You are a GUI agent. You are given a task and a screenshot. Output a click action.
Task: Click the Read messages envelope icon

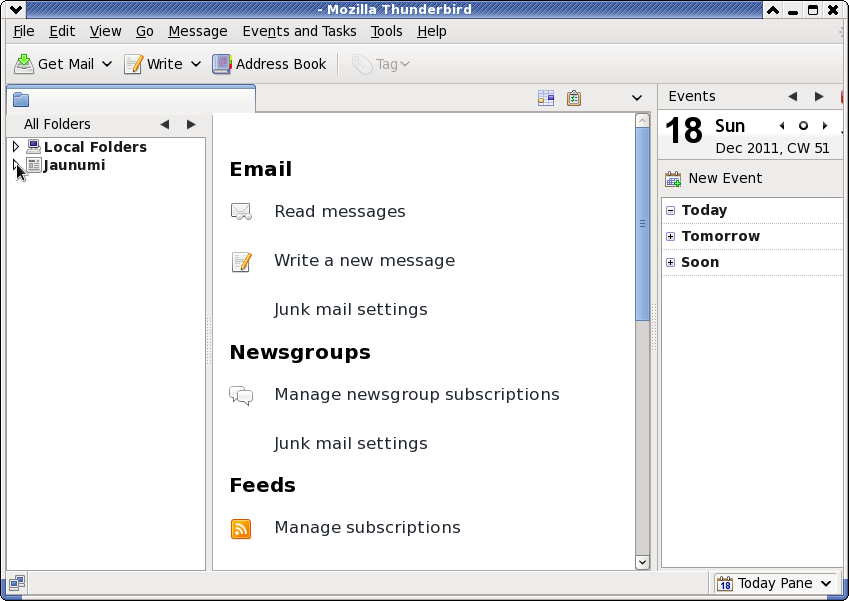(x=241, y=211)
